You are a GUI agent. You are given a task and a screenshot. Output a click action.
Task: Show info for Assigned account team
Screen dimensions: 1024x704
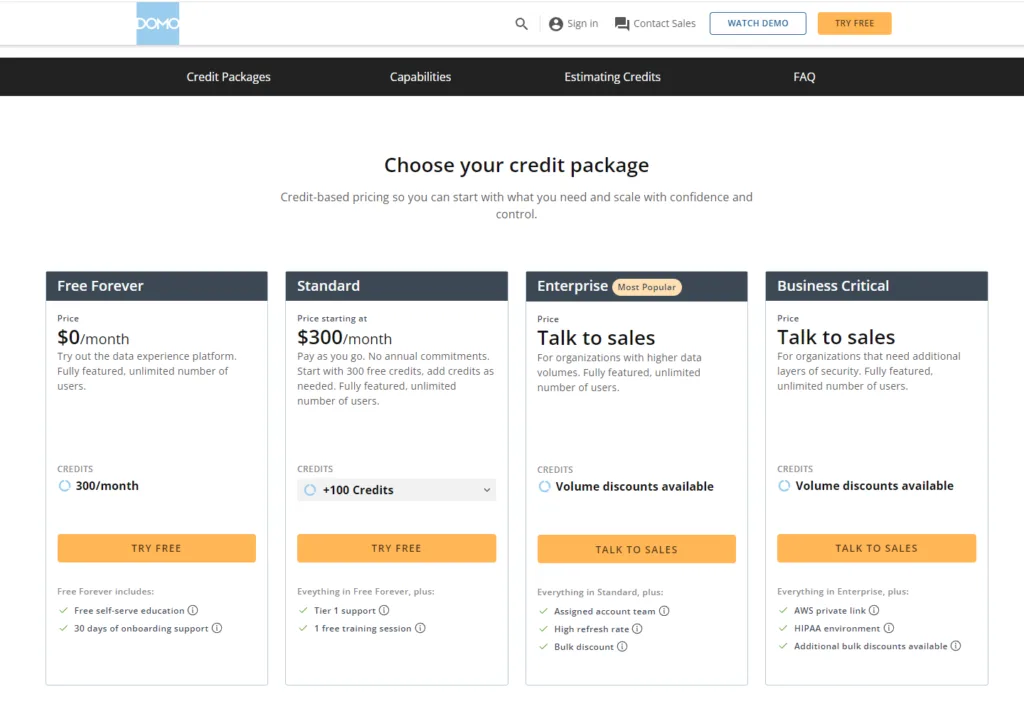pyautogui.click(x=664, y=611)
